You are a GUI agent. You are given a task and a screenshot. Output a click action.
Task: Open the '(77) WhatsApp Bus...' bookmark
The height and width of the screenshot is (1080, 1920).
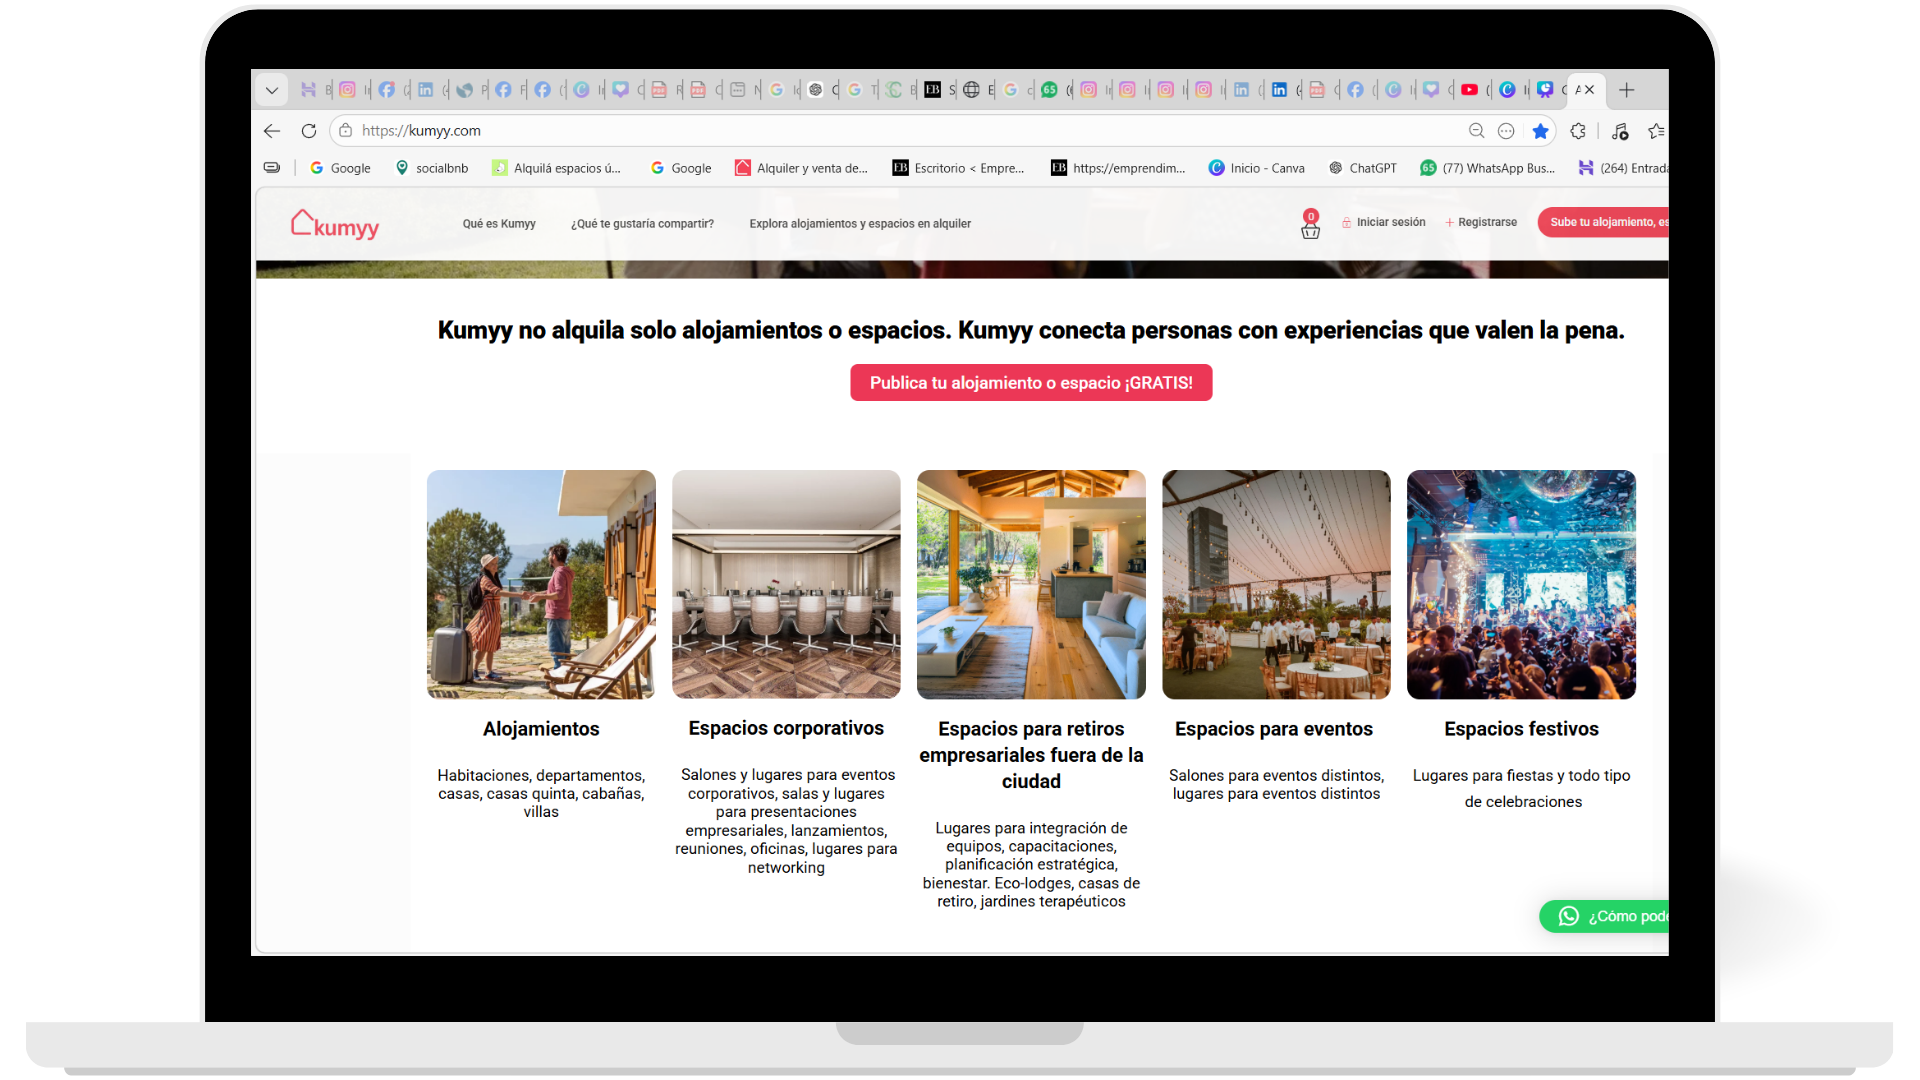(x=1487, y=168)
